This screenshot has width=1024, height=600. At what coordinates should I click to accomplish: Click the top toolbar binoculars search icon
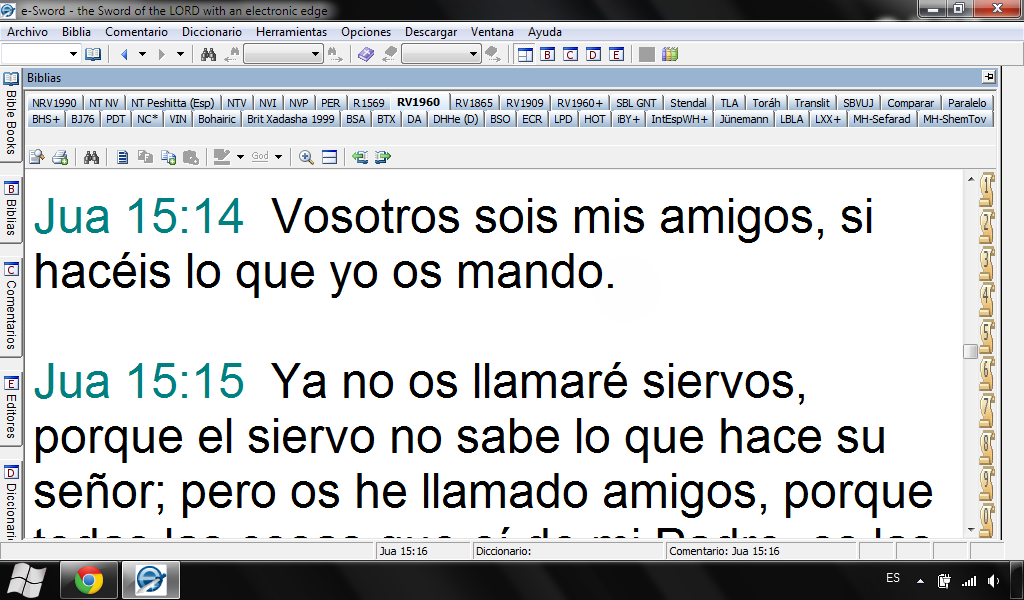point(208,54)
